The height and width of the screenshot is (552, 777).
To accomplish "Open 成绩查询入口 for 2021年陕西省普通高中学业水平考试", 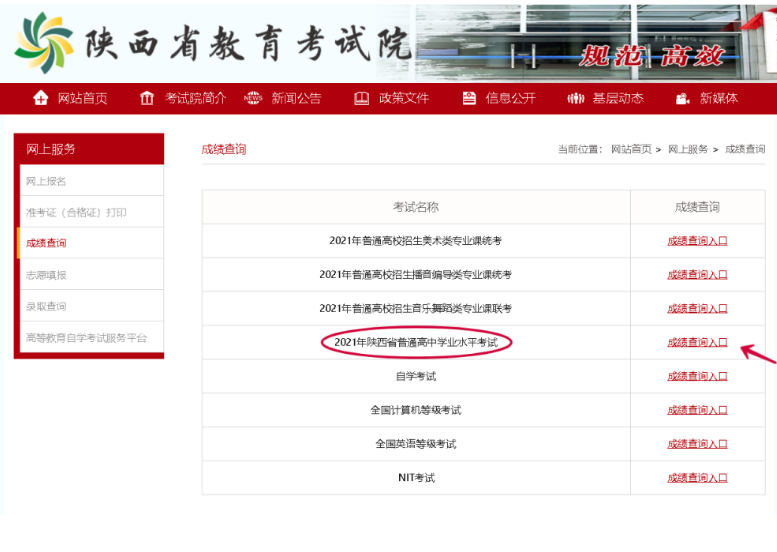I will tap(697, 342).
